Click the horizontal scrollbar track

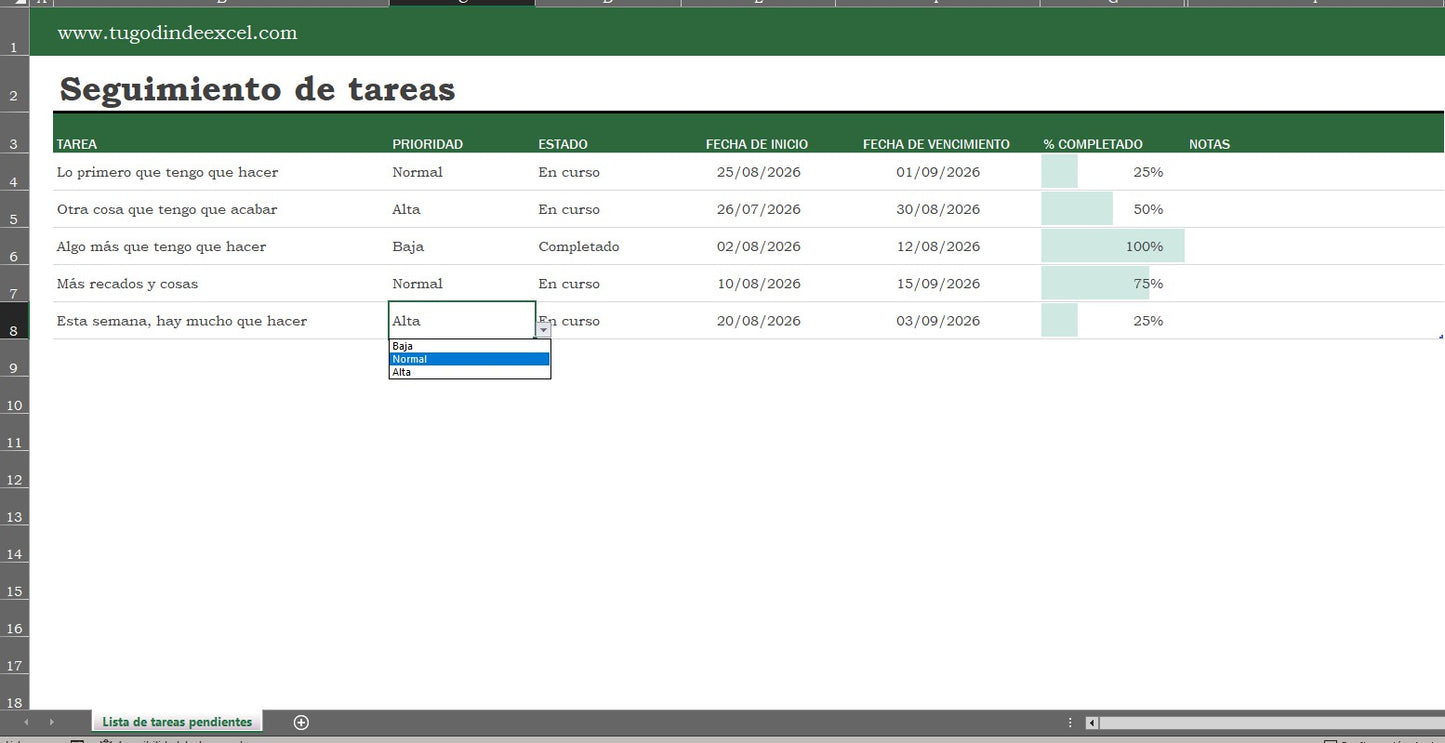coord(1272,723)
